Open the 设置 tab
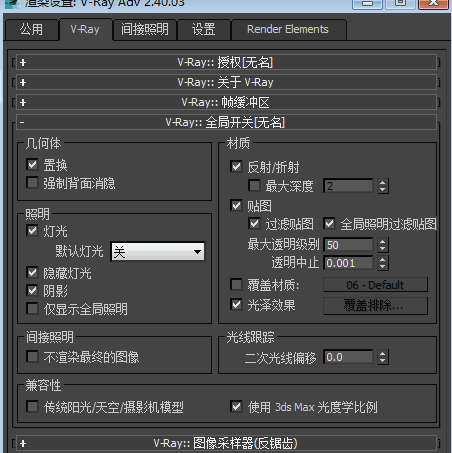 (204, 30)
